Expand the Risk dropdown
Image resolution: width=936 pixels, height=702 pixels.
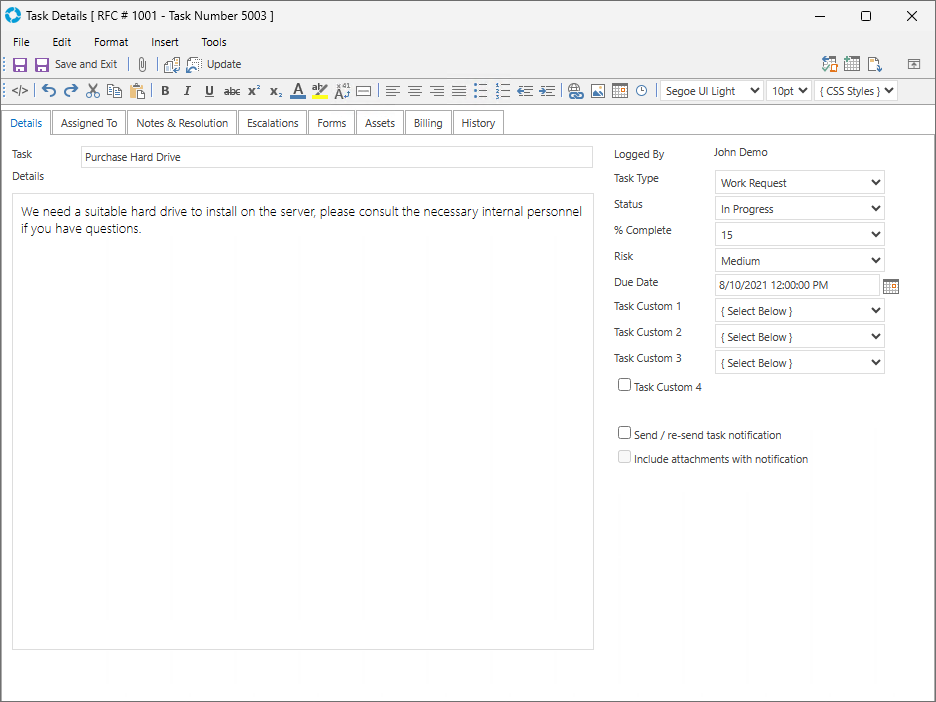(800, 261)
